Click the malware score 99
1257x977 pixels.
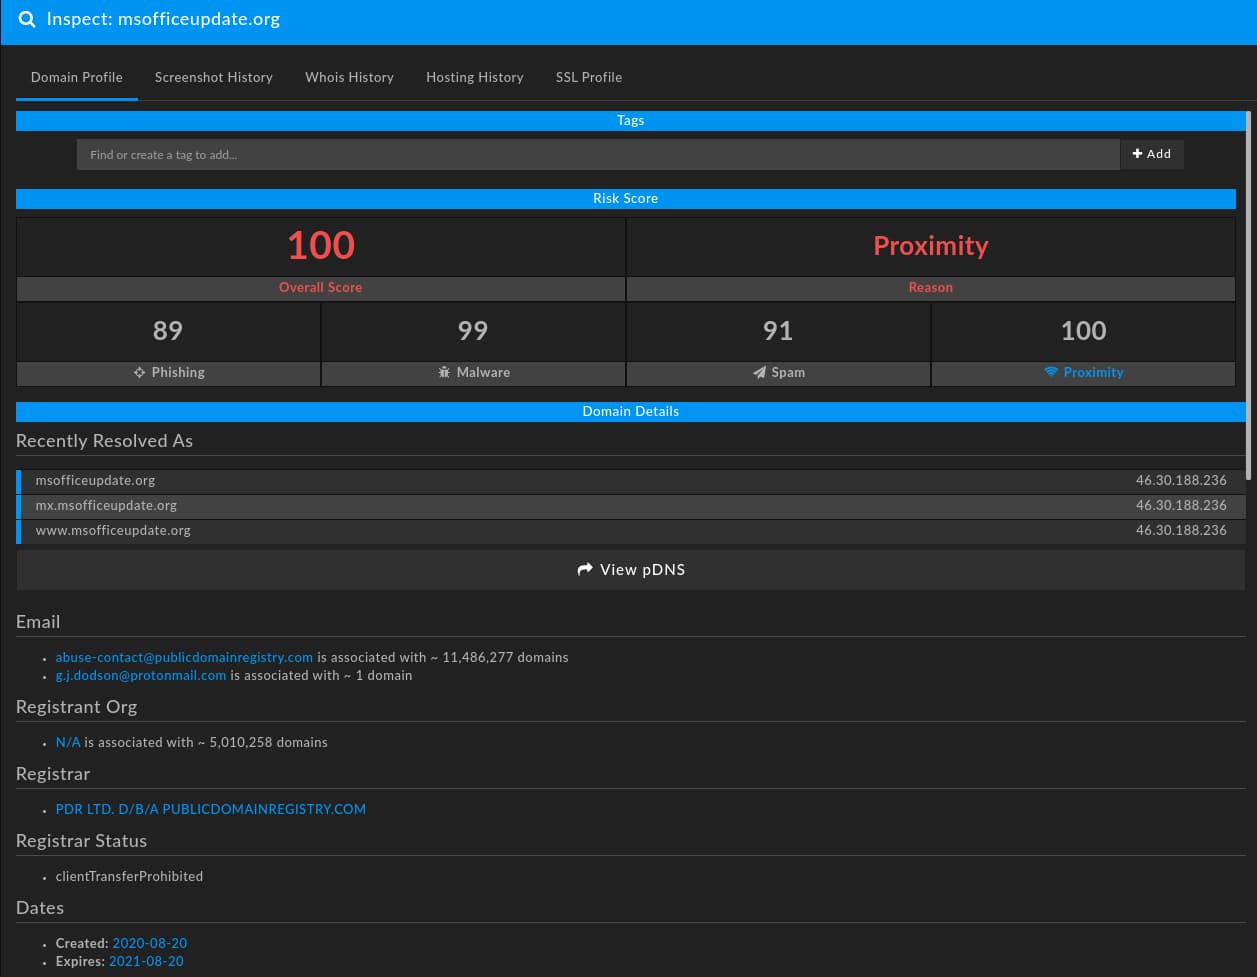tap(473, 331)
